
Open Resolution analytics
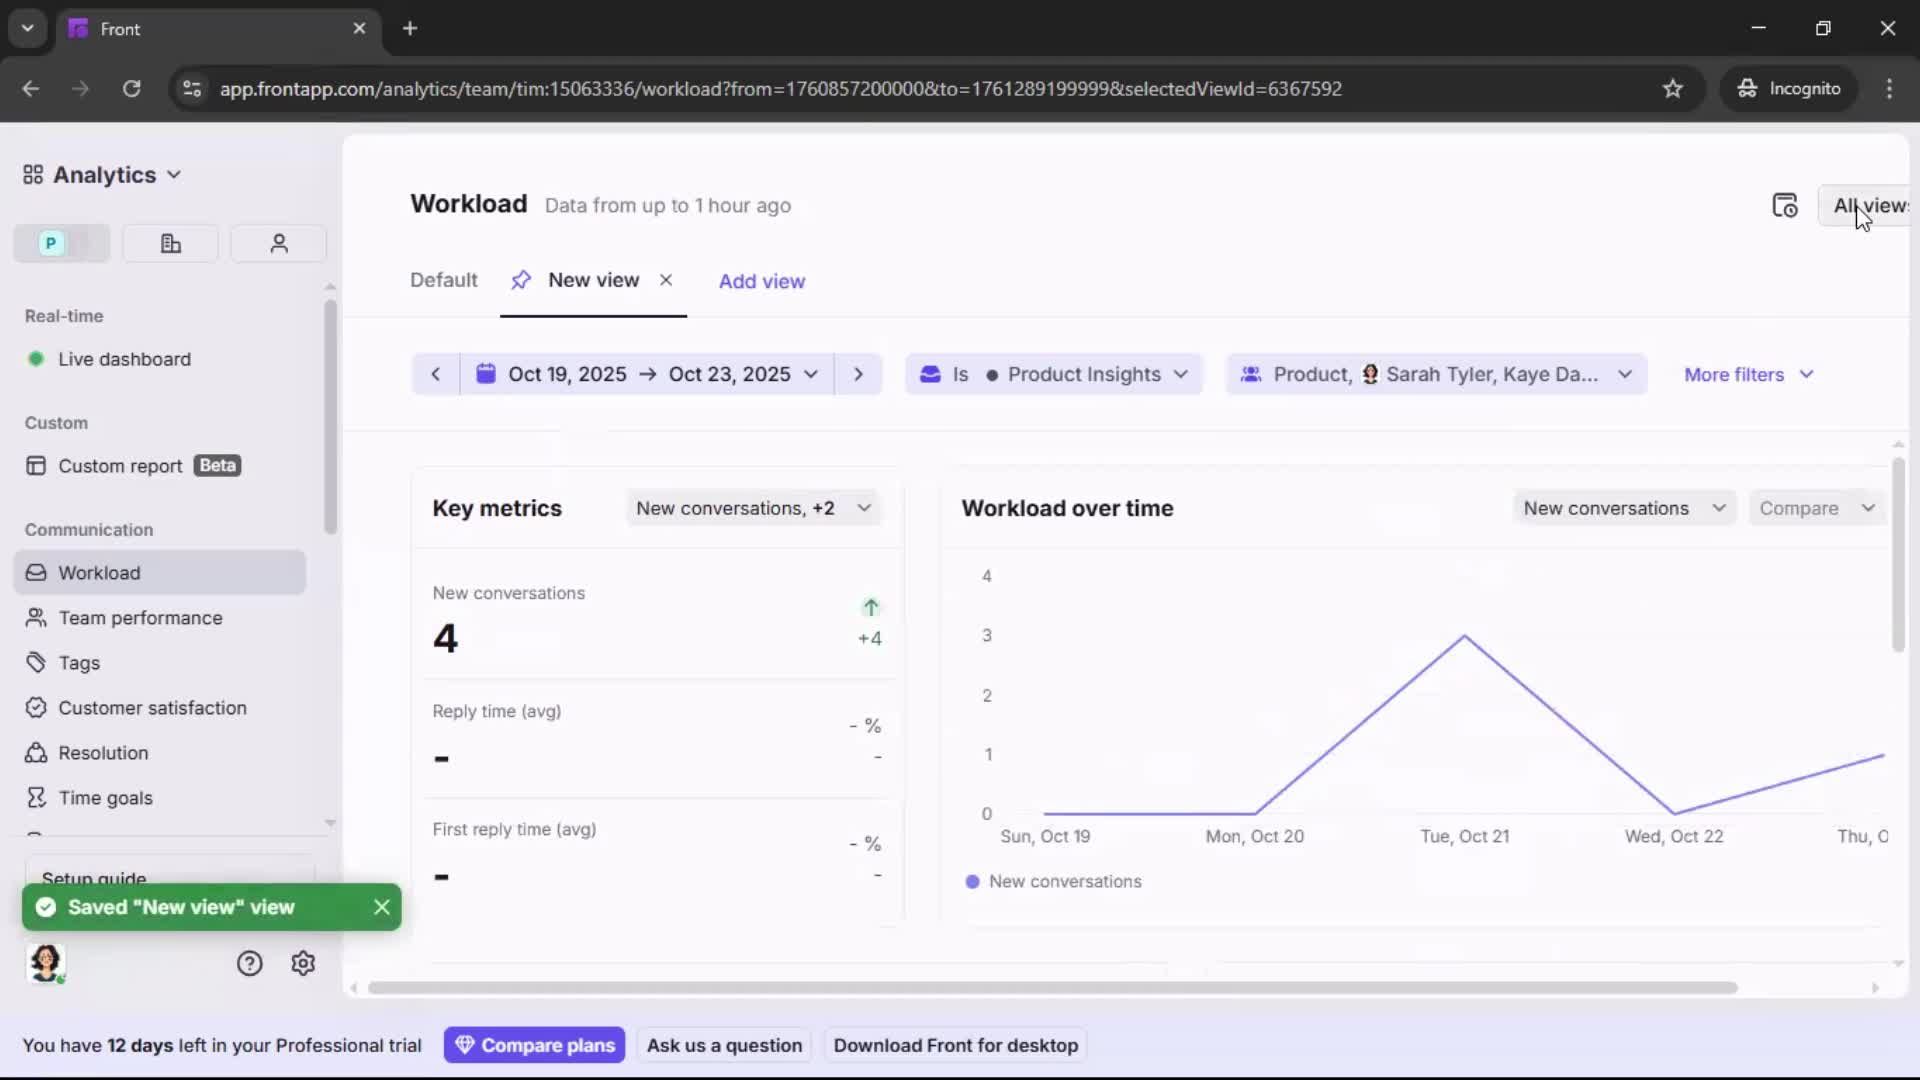(x=103, y=752)
